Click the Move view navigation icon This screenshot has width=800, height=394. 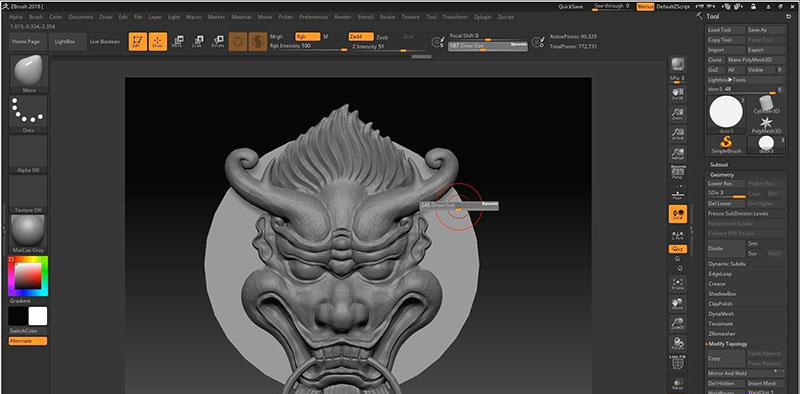[678, 304]
